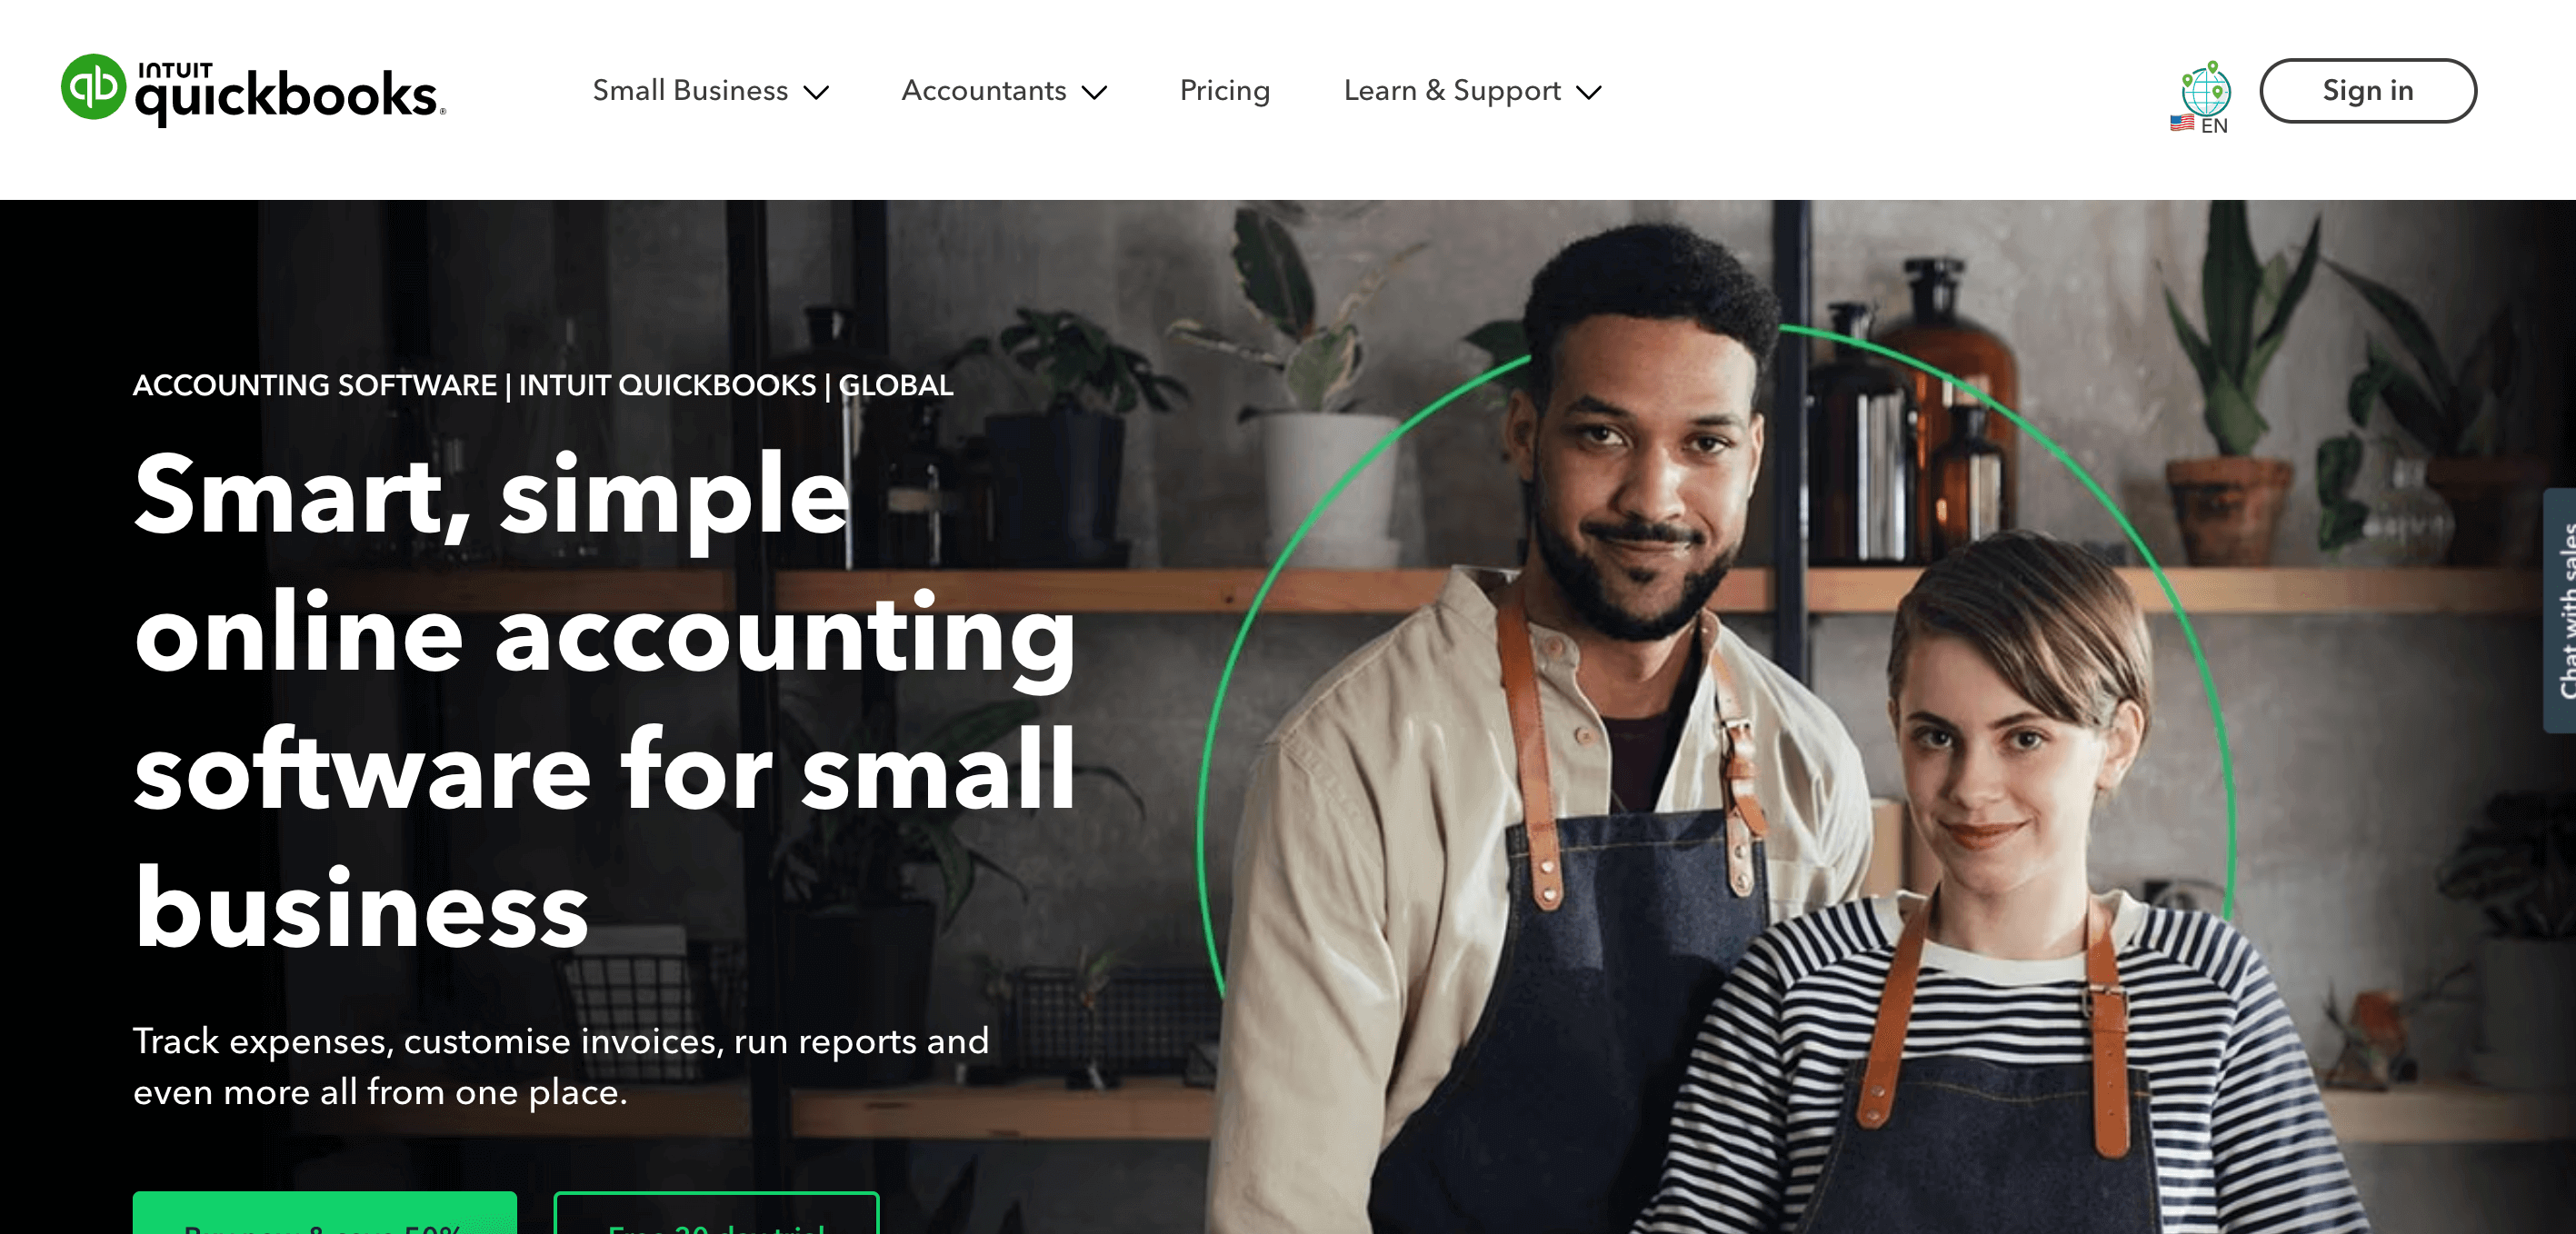Screen dimensions: 2576x1234
Task: Click the Intuit QuickBooks wordmark
Action: pyautogui.click(x=290, y=92)
